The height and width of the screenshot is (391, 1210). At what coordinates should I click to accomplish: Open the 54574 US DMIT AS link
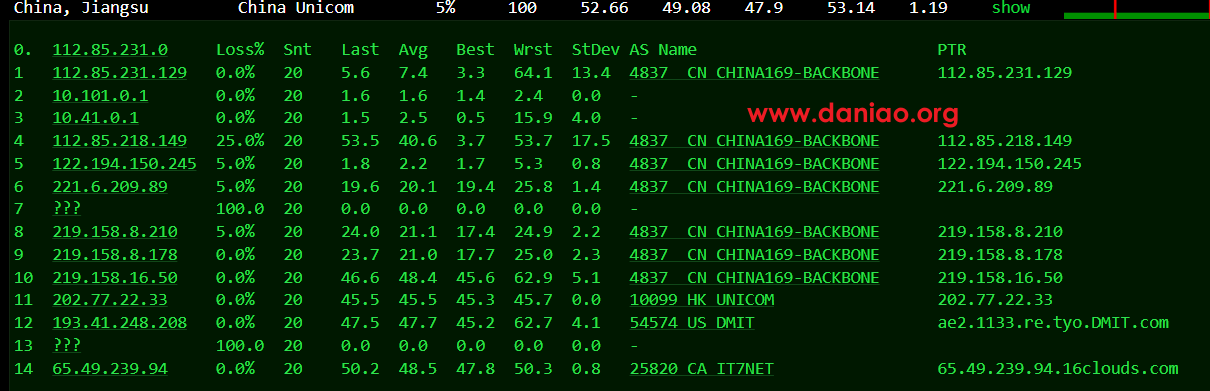coord(692,323)
